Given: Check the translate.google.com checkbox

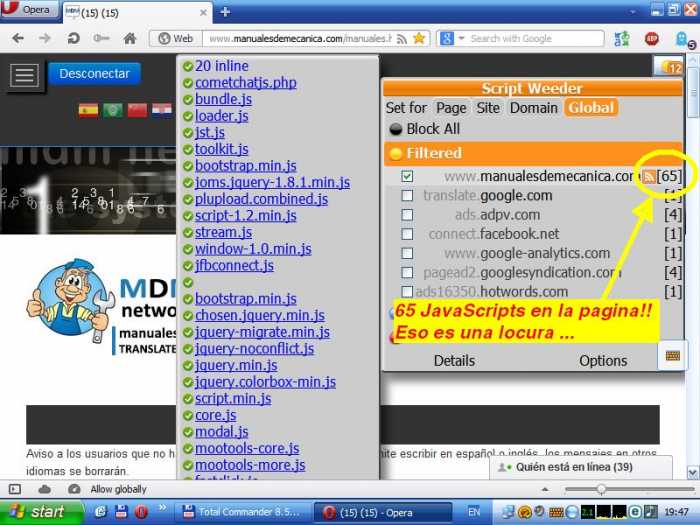Looking at the screenshot, I should coord(407,196).
